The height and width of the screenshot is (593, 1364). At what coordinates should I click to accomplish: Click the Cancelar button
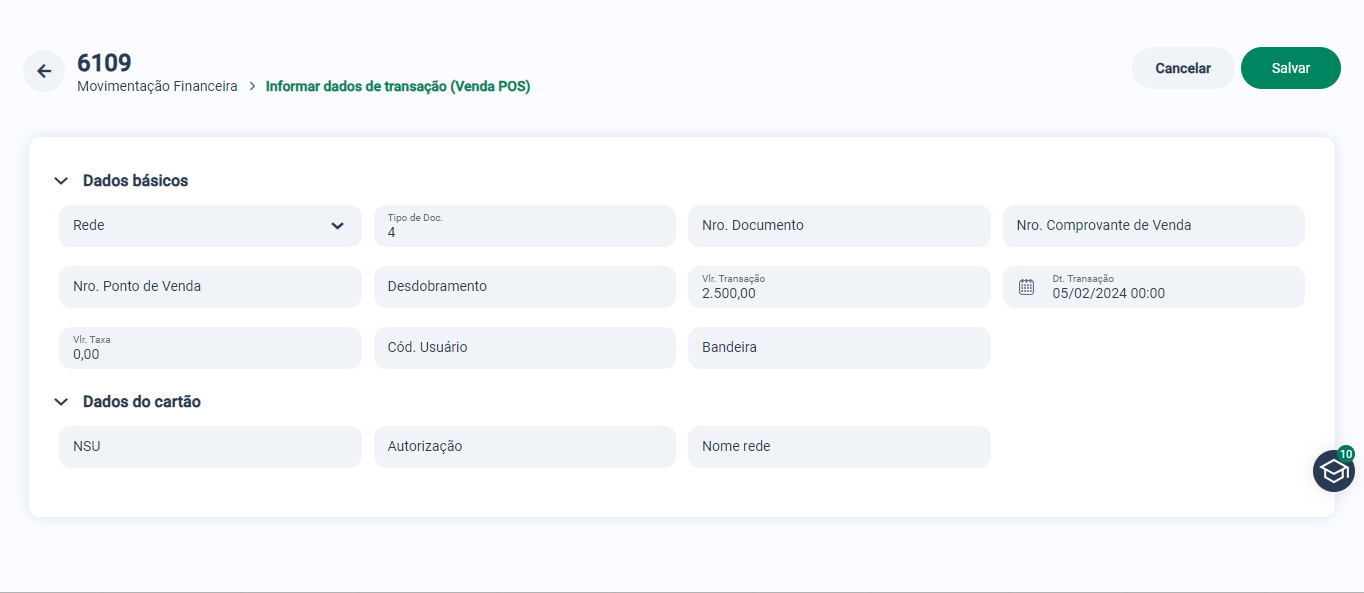pyautogui.click(x=1183, y=68)
